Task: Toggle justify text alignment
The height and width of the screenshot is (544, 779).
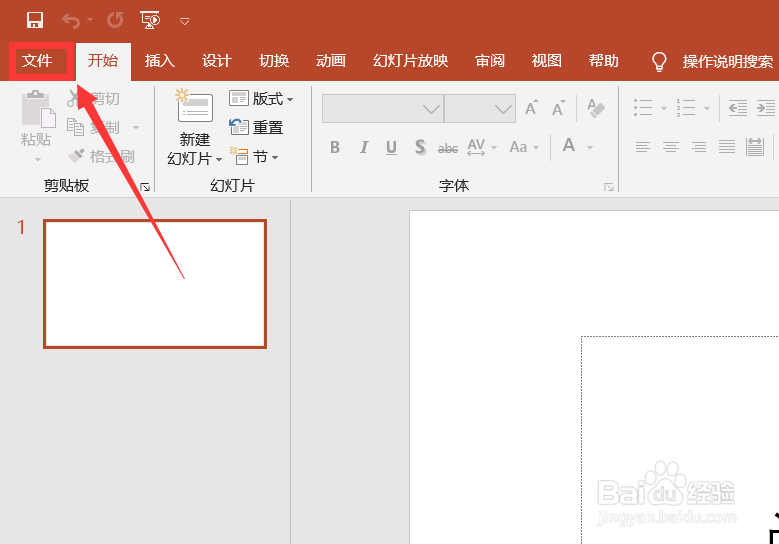Action: [727, 147]
